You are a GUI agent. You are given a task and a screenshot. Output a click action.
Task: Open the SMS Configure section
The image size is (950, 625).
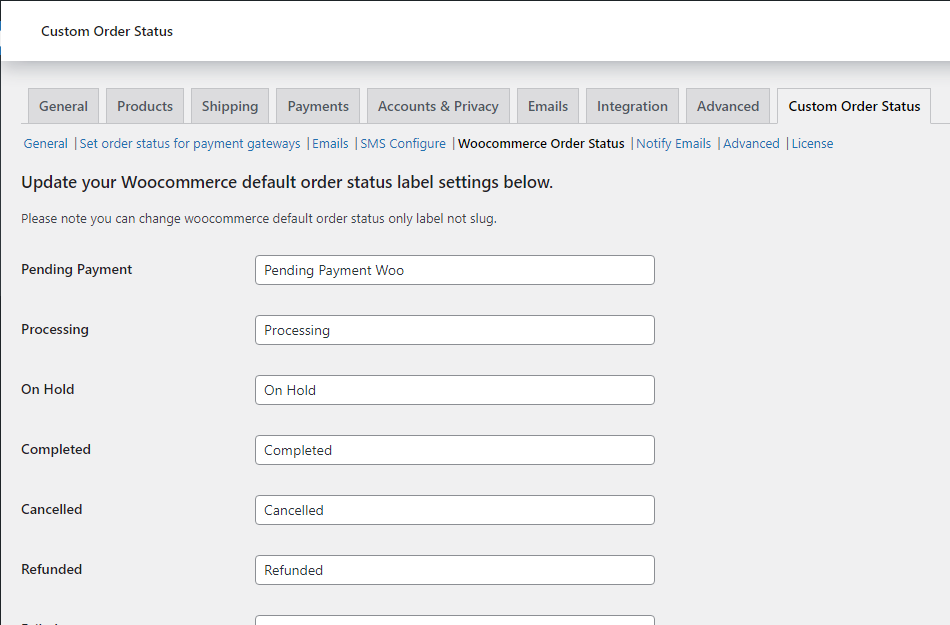[x=402, y=143]
